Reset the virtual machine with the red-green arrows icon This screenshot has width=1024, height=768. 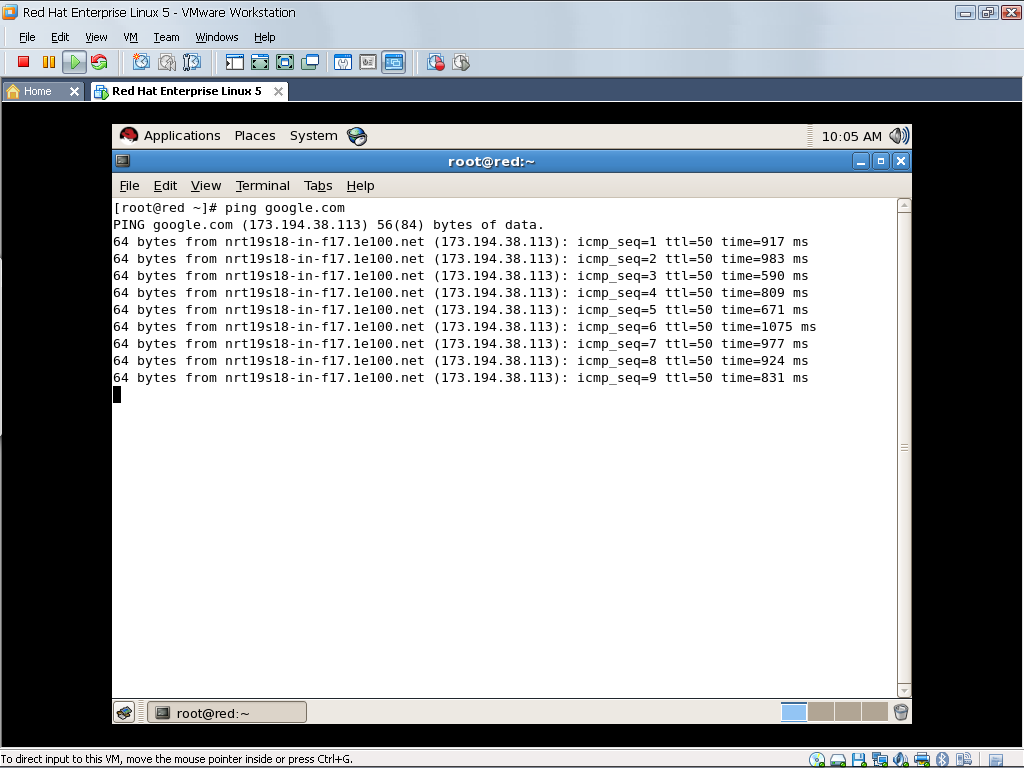pos(99,62)
